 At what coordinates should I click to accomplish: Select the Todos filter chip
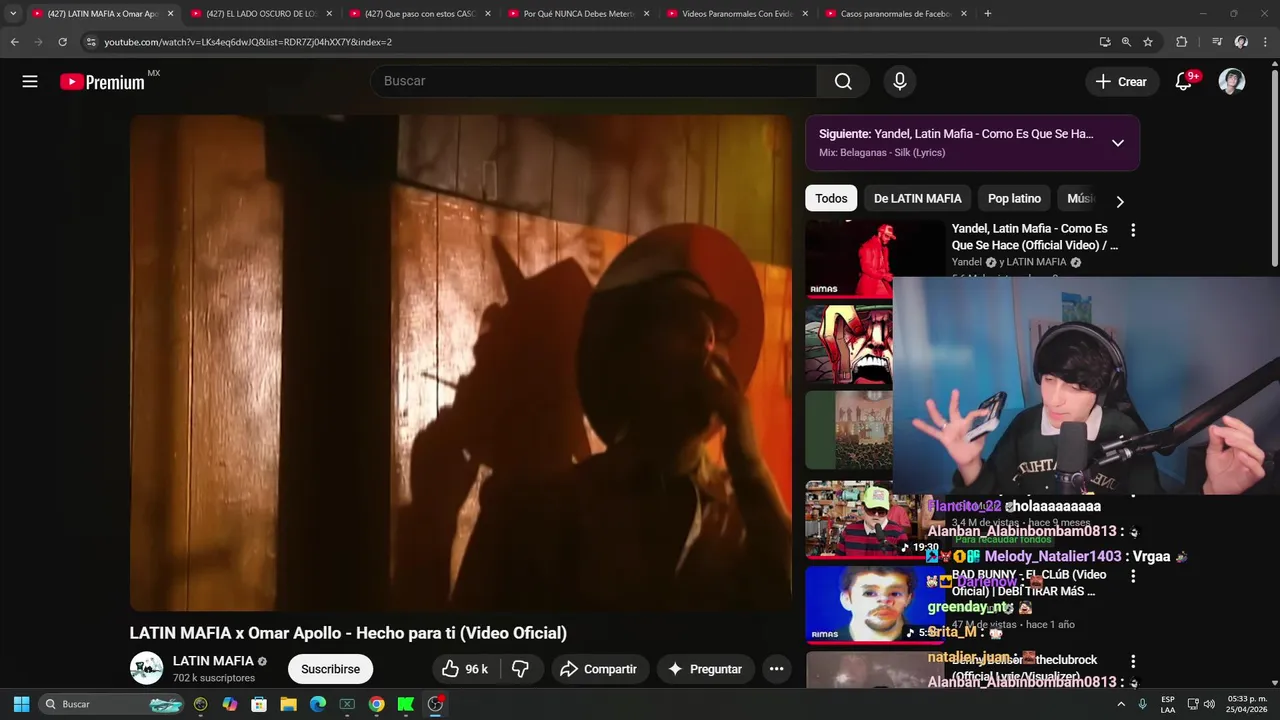pyautogui.click(x=831, y=199)
